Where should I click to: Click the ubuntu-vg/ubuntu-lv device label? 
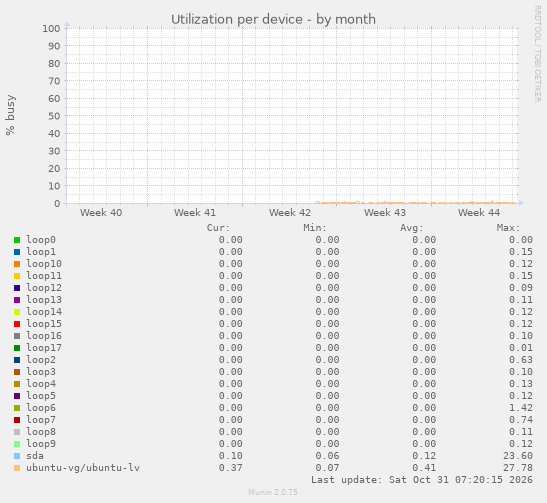pos(83,468)
